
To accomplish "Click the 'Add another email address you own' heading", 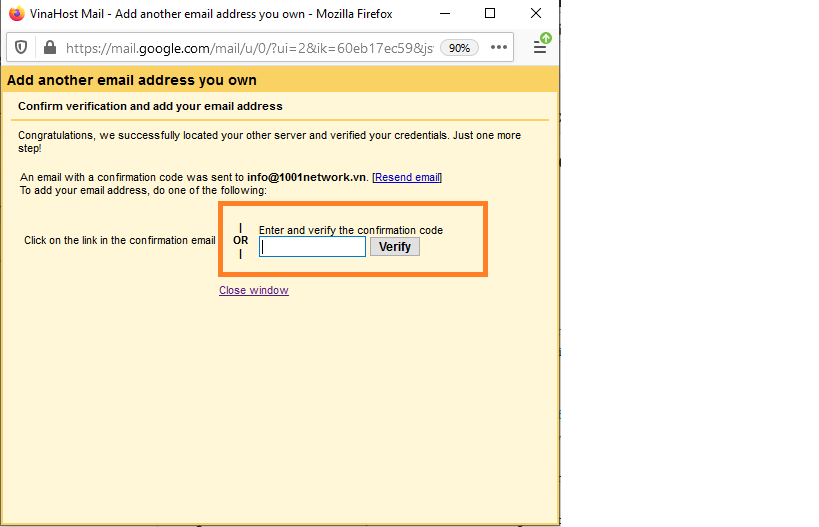I will (132, 80).
